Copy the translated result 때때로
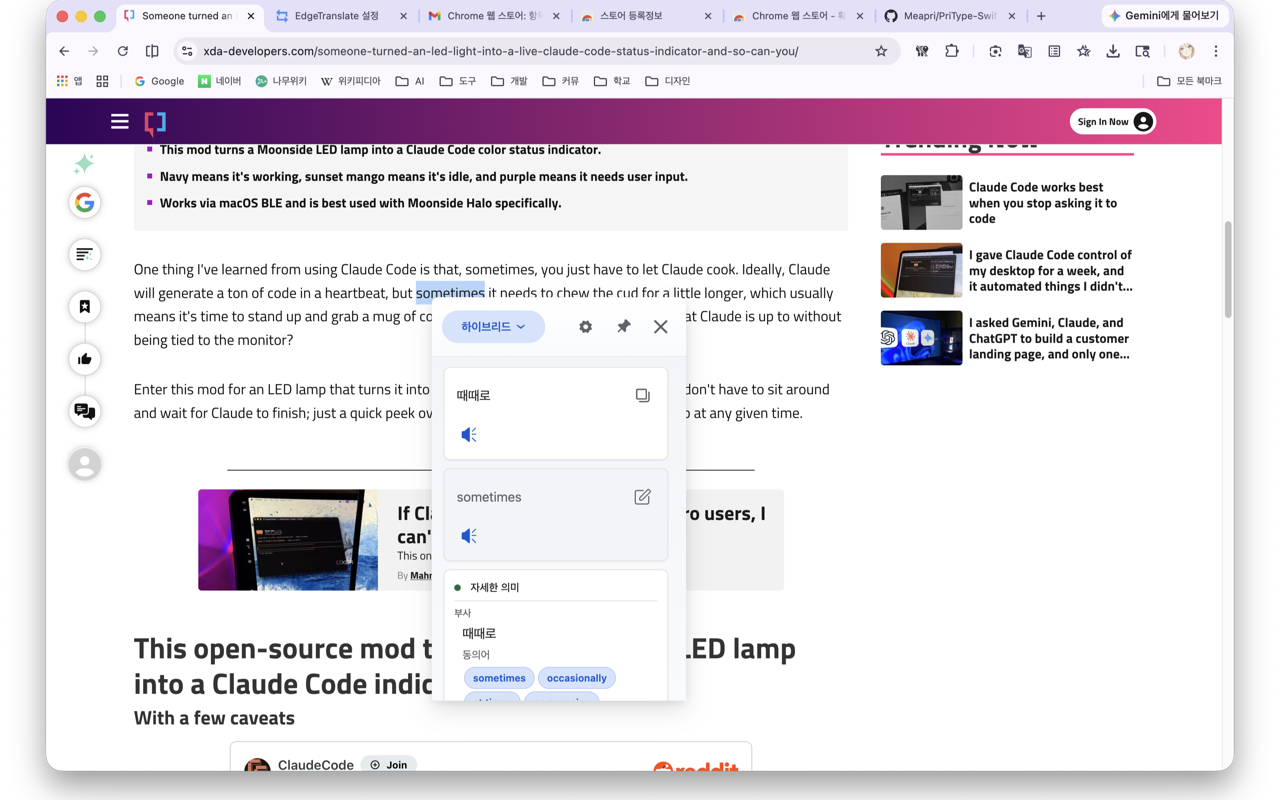This screenshot has height=800, width=1280. tap(642, 395)
